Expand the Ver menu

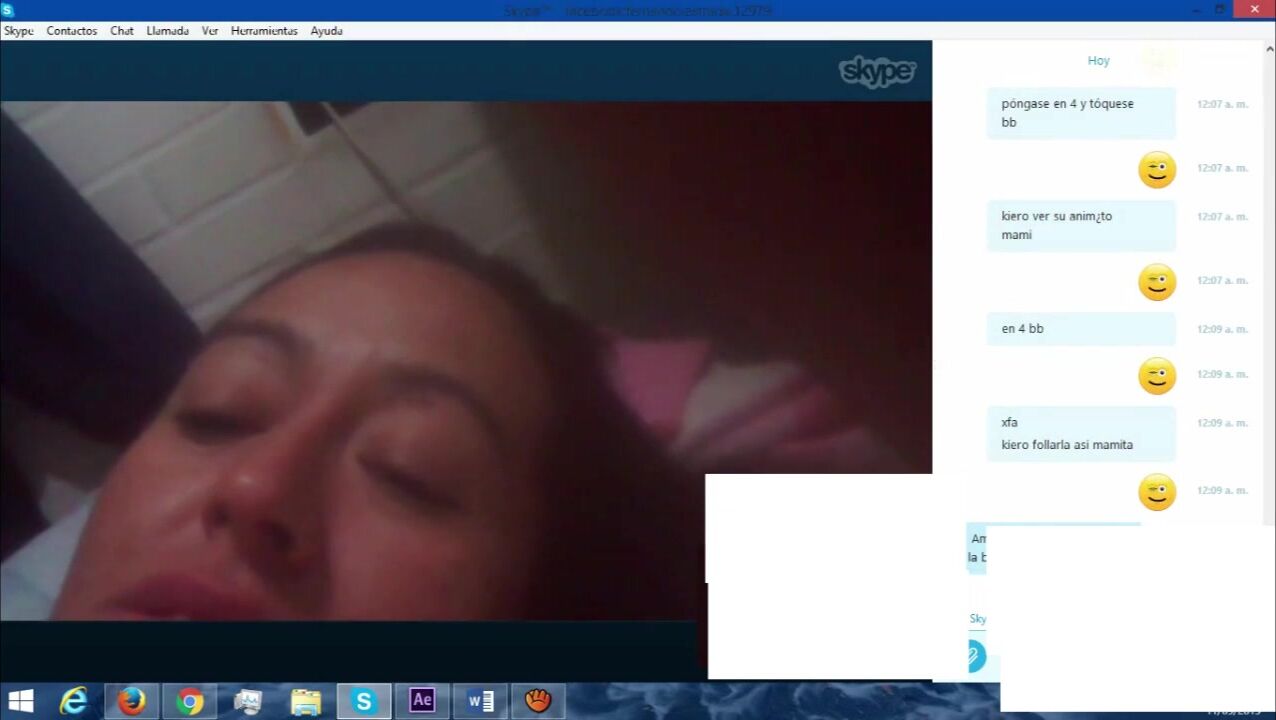click(x=210, y=31)
